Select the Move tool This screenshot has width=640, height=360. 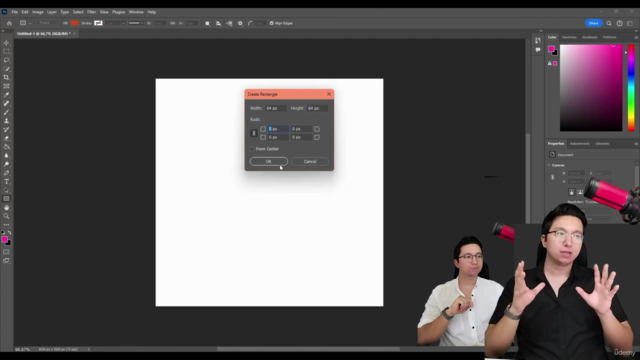point(6,43)
